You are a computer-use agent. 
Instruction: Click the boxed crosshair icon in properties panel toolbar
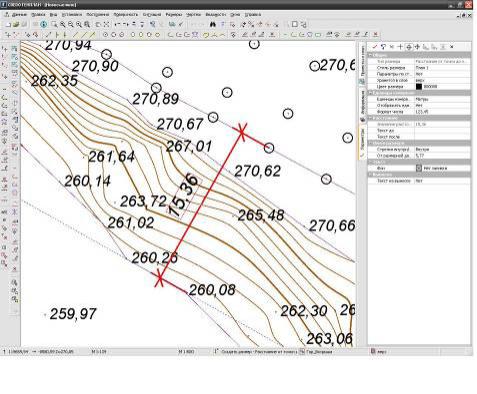click(409, 47)
